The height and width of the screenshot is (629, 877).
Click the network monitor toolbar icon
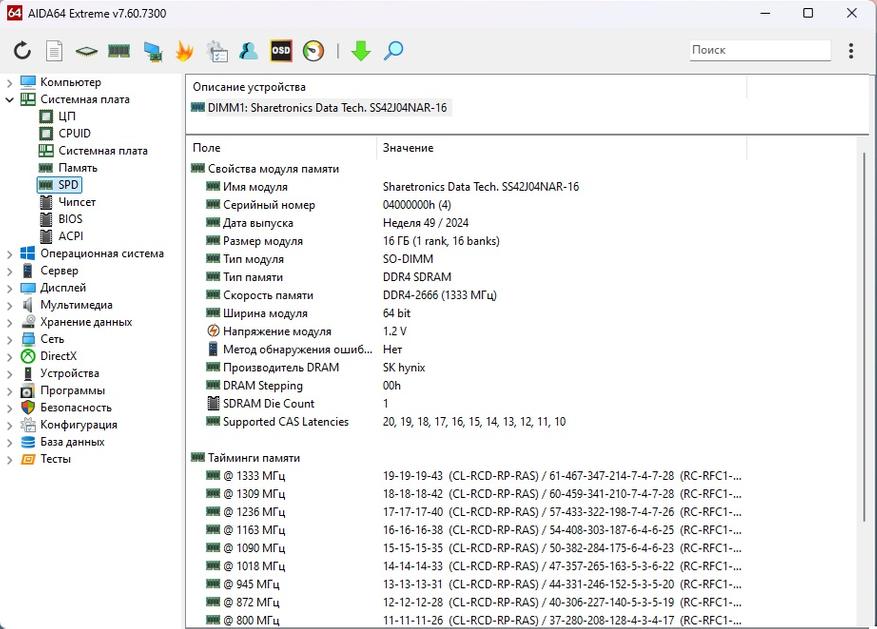152,51
